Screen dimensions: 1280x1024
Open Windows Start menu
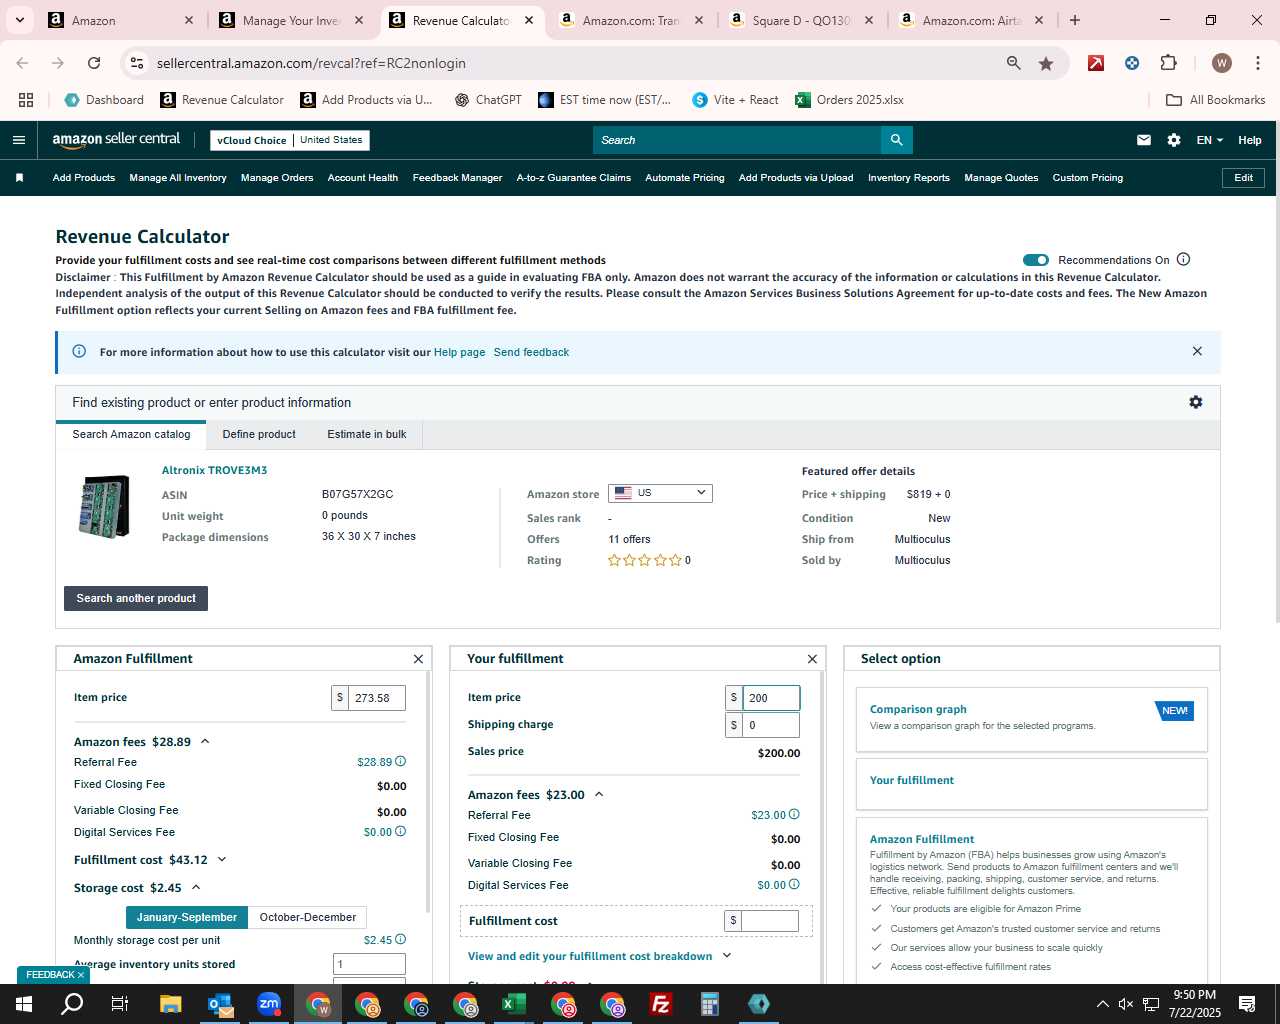click(24, 1004)
